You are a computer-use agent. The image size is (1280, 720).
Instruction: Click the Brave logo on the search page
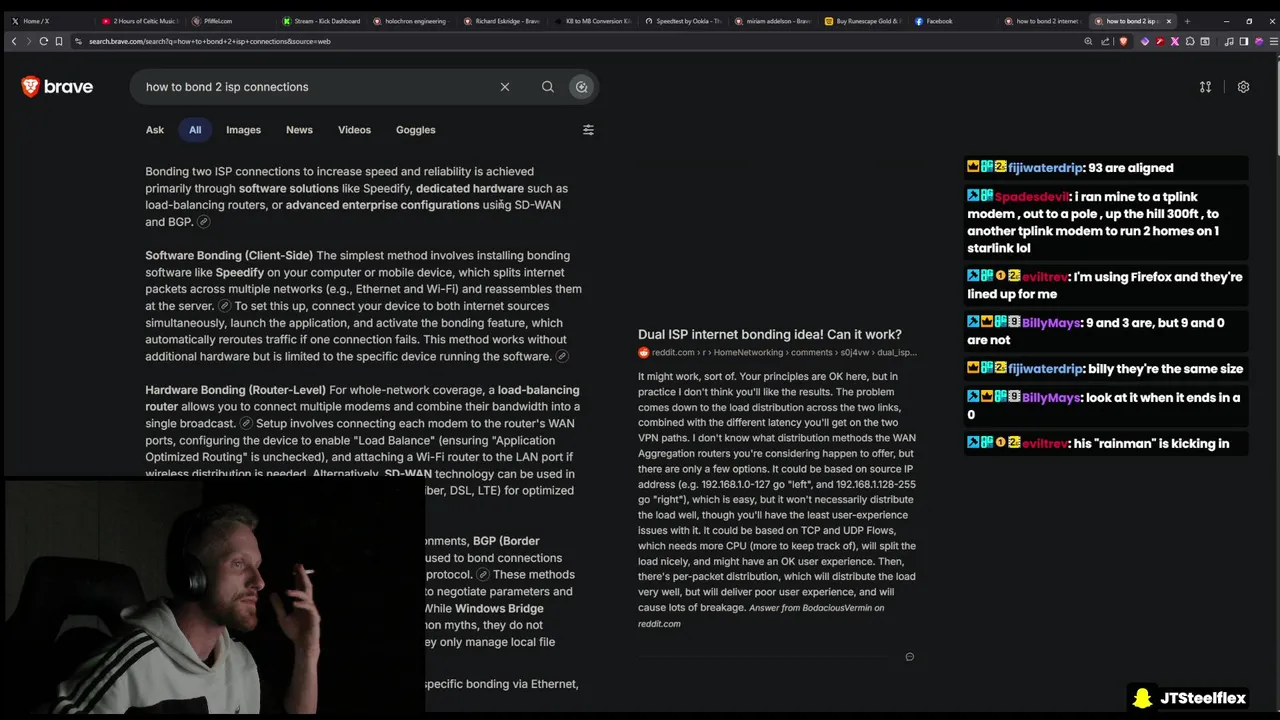(57, 87)
